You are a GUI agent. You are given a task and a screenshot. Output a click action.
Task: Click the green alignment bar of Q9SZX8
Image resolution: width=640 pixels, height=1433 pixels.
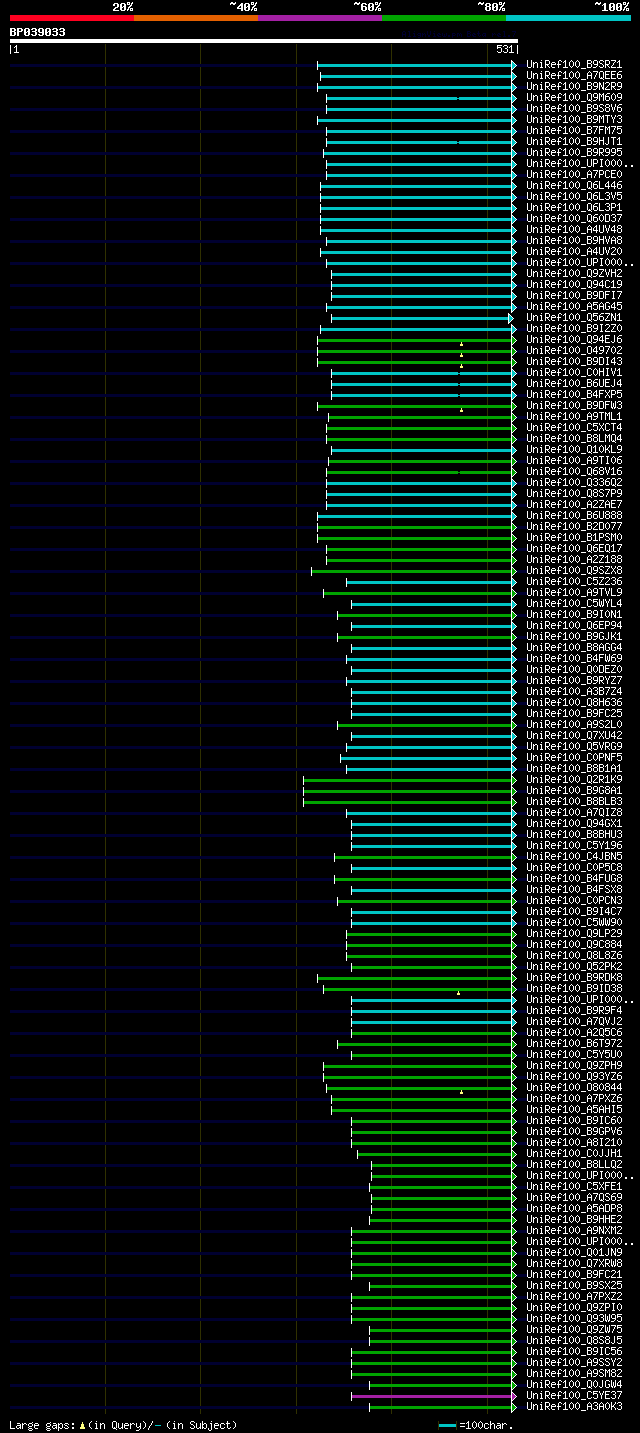pos(413,571)
